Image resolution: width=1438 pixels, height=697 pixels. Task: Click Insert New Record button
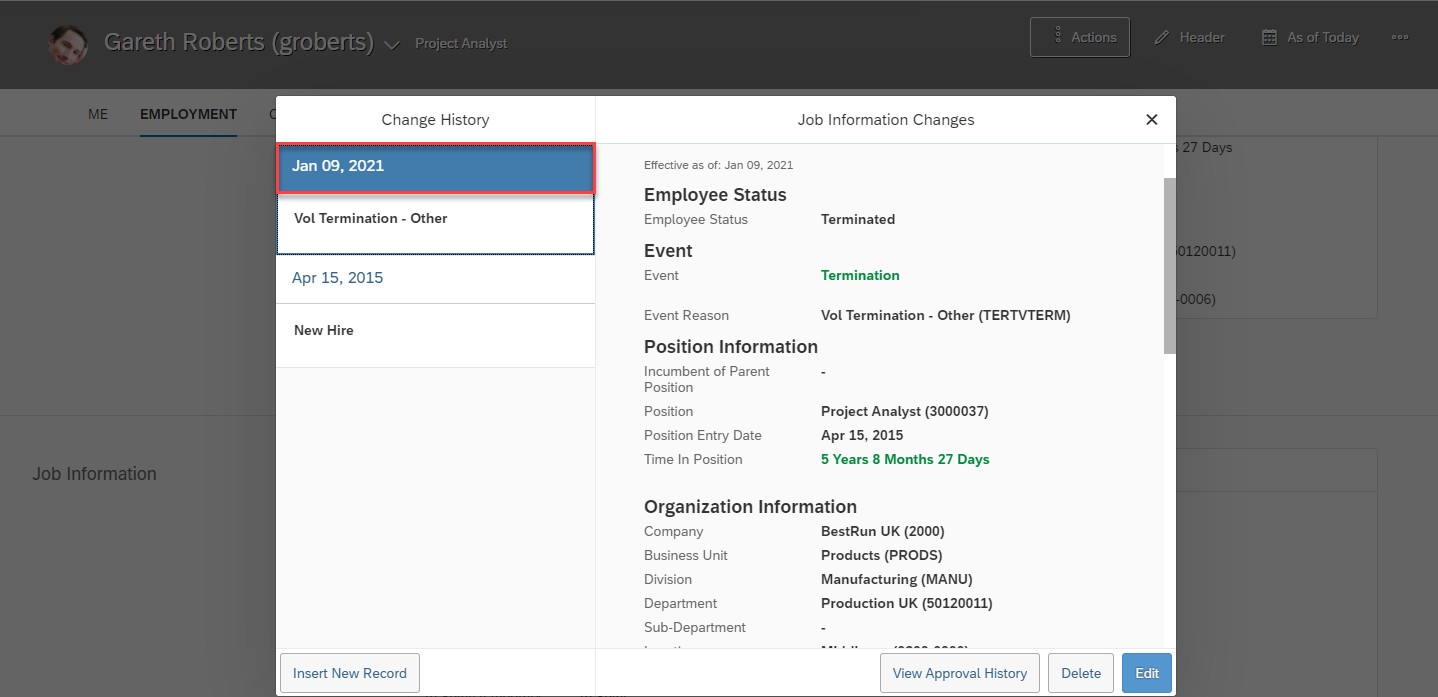pyautogui.click(x=350, y=673)
